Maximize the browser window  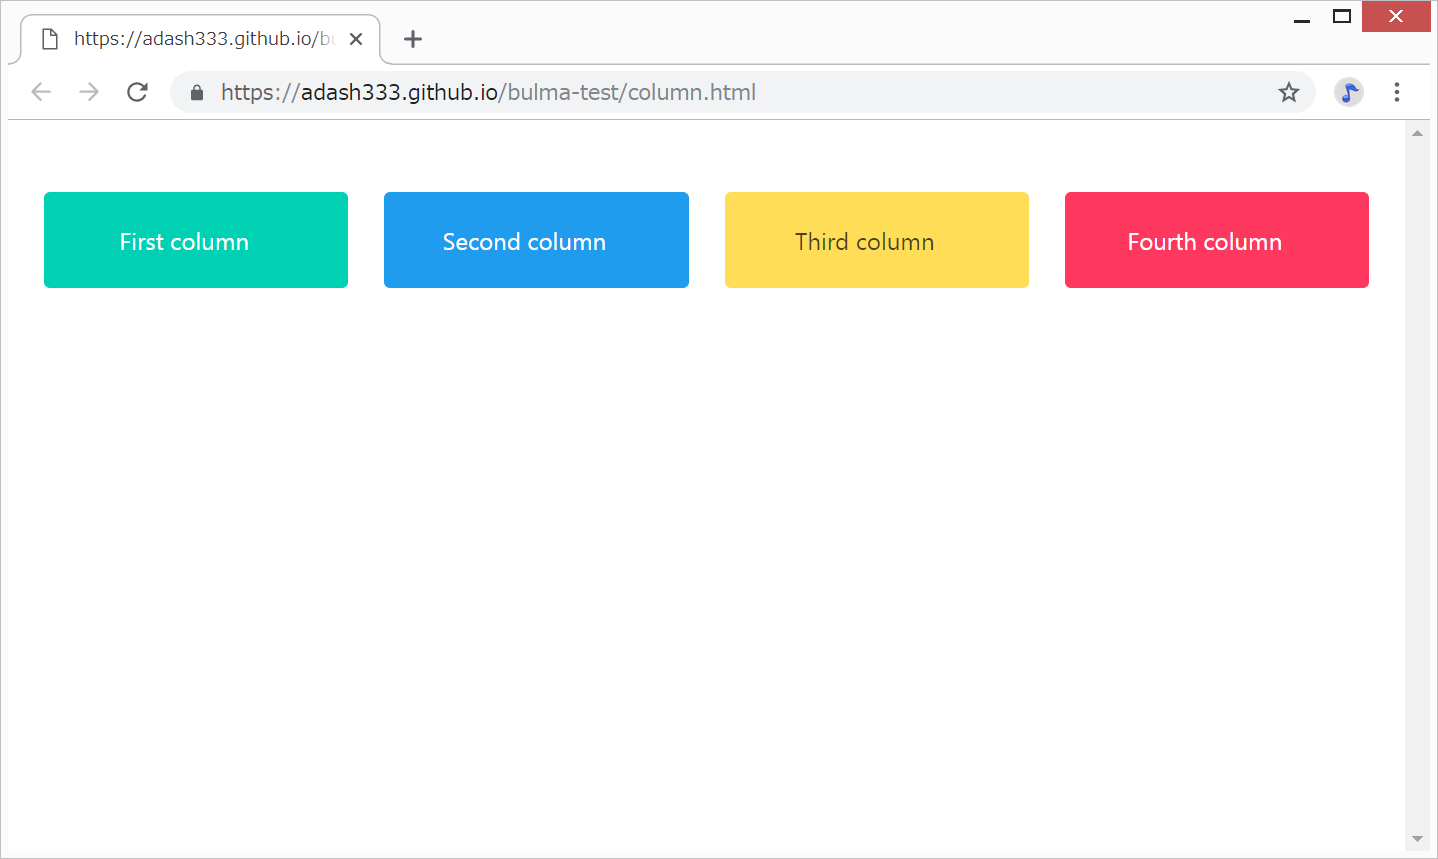point(1342,16)
